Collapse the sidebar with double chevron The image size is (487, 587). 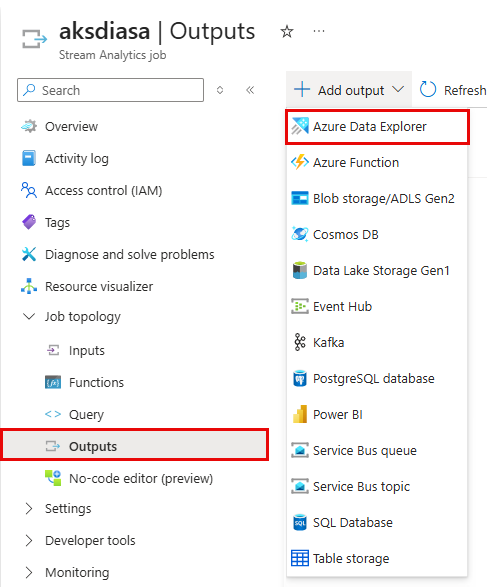point(250,90)
